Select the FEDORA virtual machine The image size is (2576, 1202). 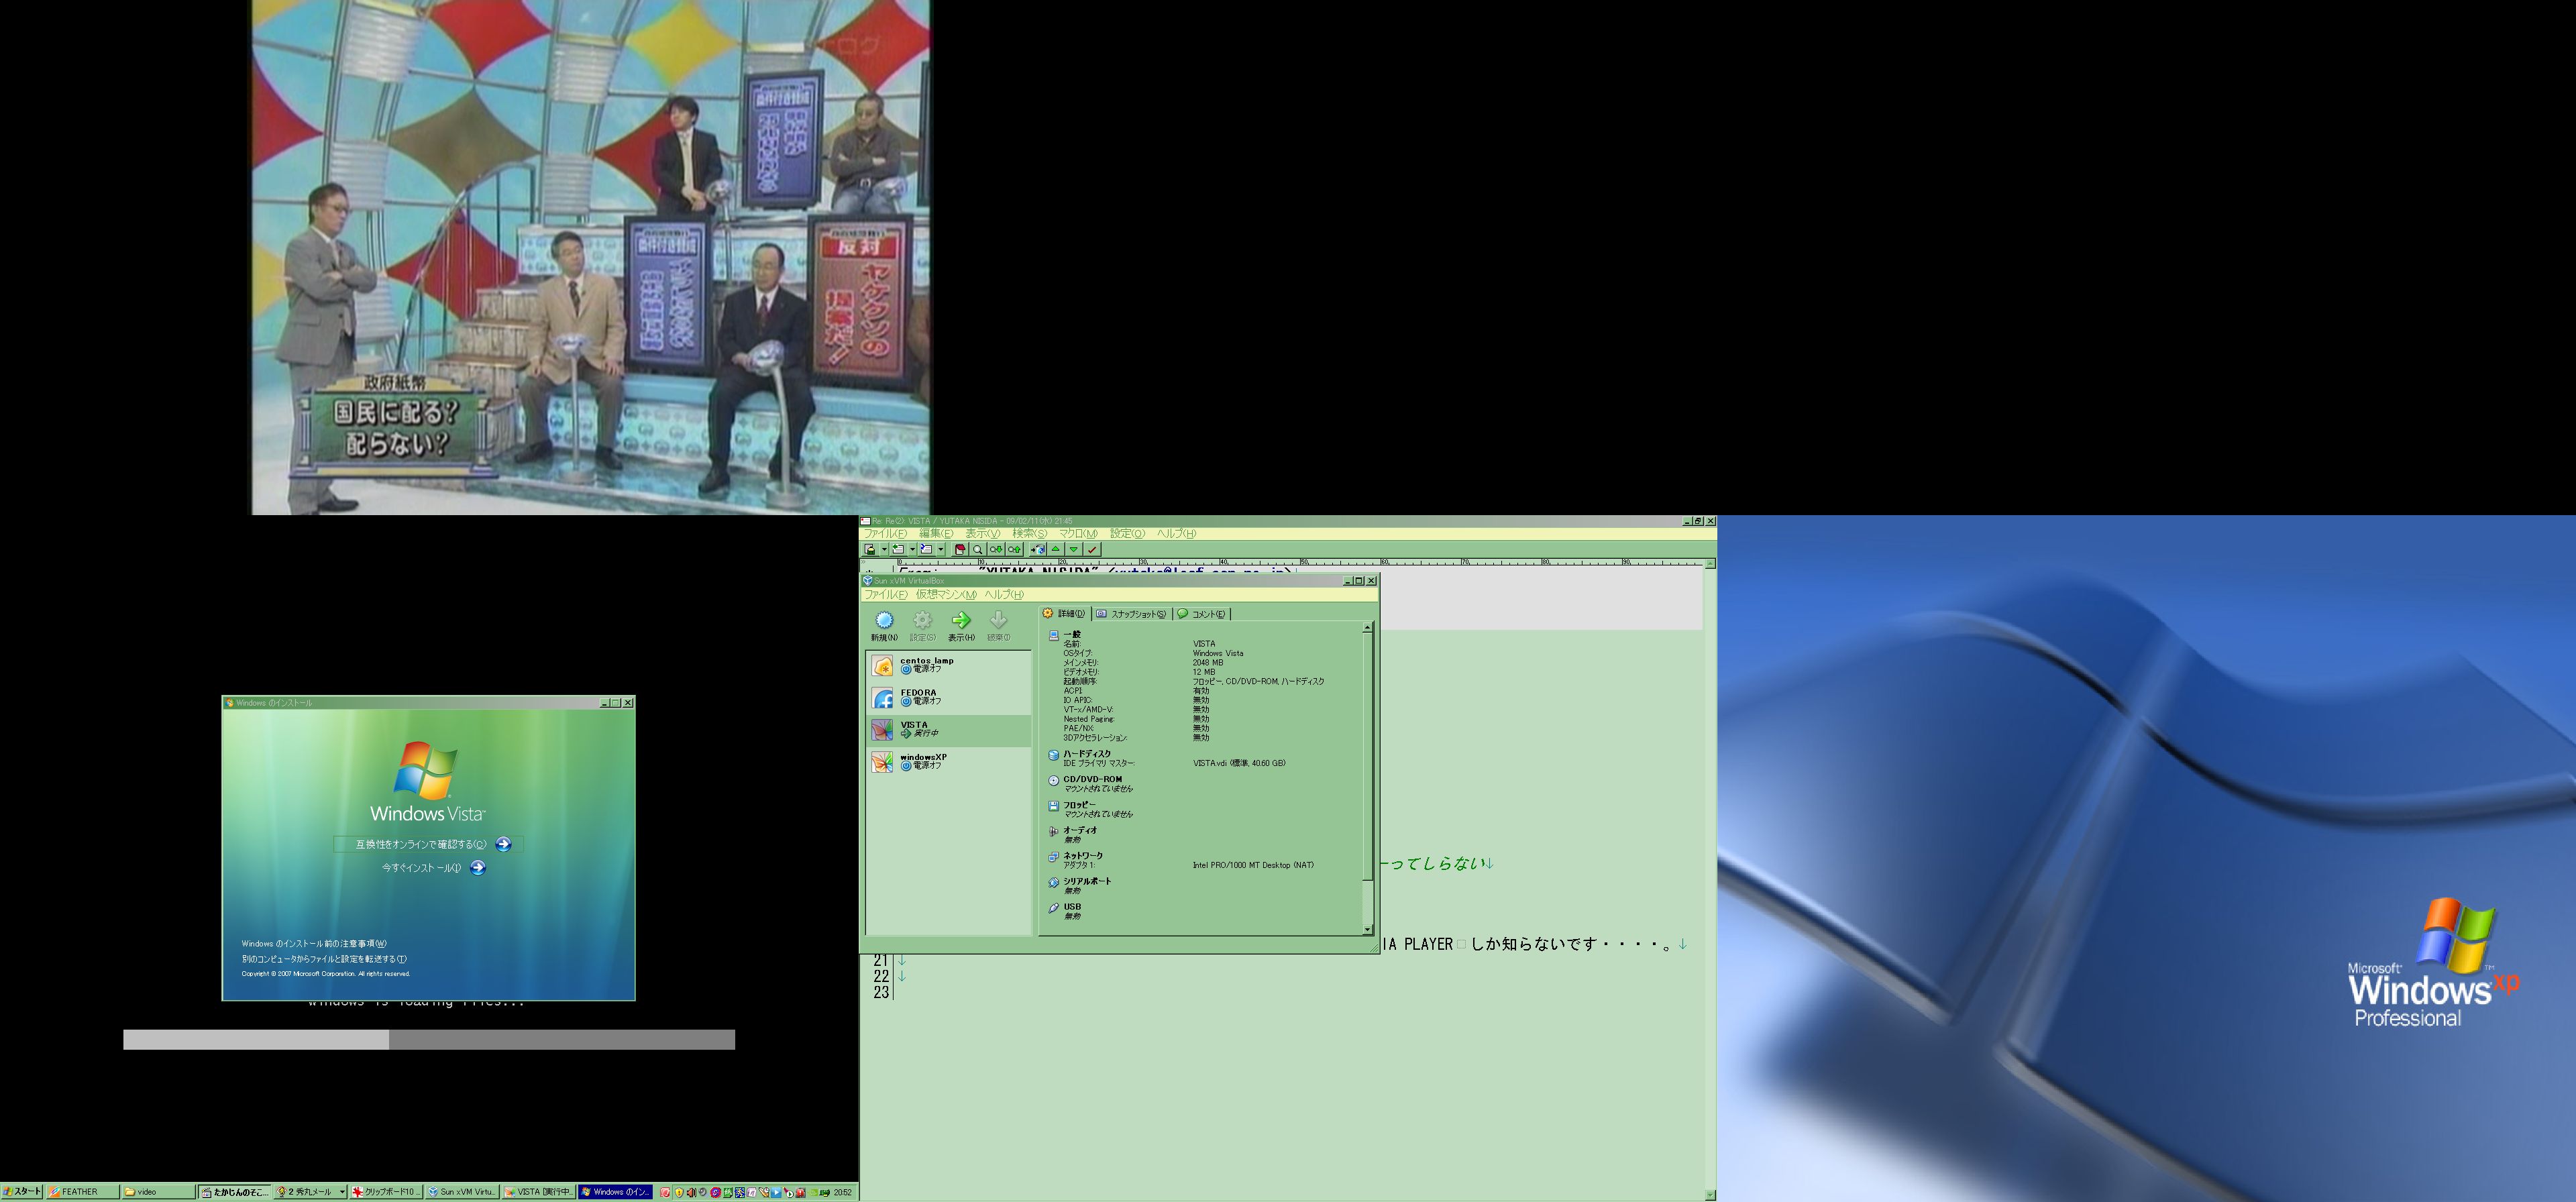pyautogui.click(x=949, y=697)
